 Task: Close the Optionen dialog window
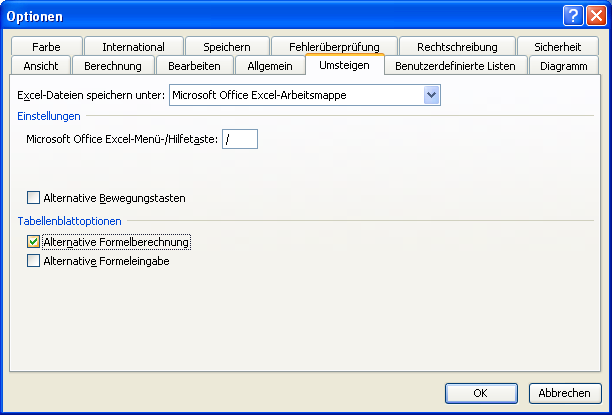pyautogui.click(x=596, y=15)
